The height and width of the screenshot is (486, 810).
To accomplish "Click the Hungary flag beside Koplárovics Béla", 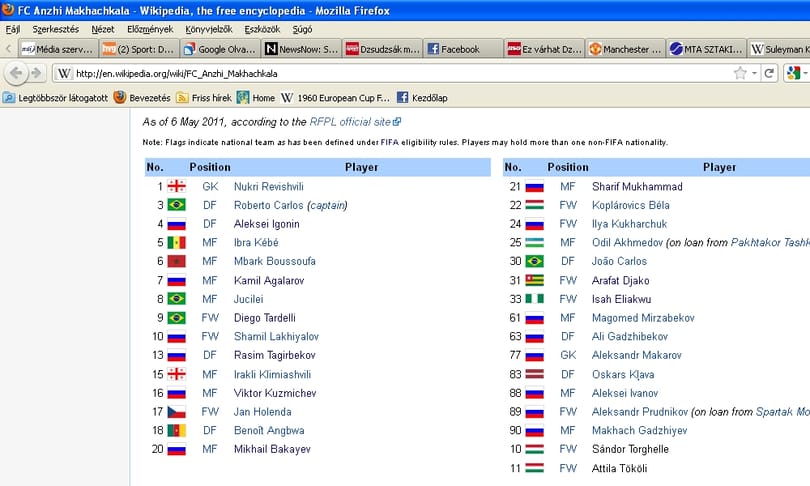I will tap(534, 205).
